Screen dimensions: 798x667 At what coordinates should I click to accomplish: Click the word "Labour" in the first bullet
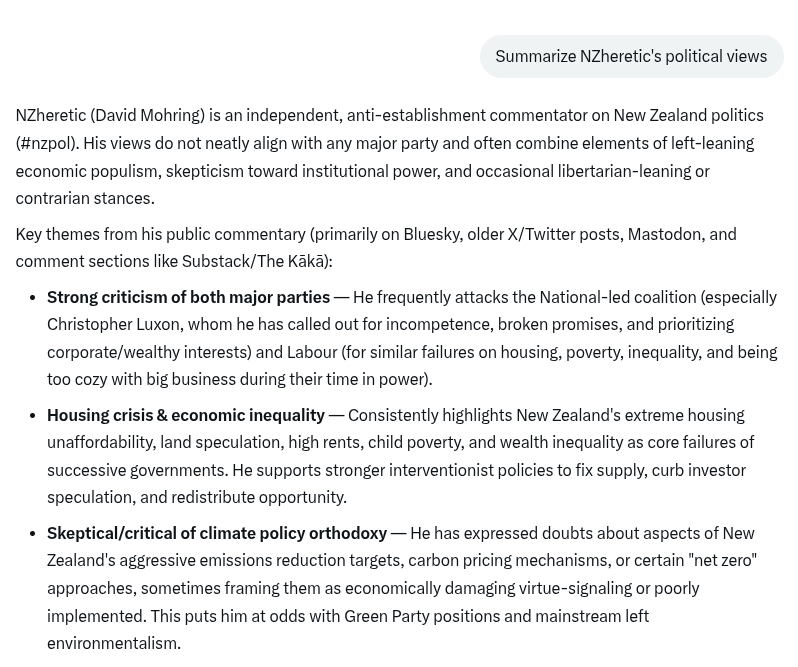coord(312,352)
